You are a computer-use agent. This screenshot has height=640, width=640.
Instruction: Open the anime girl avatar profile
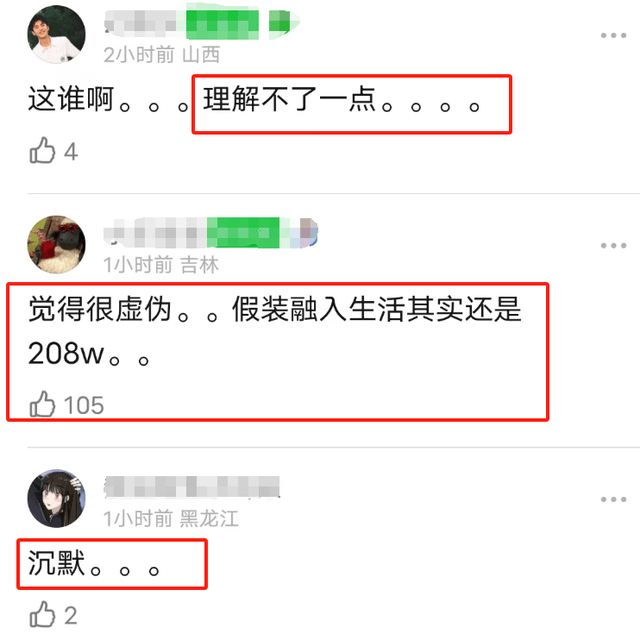[56, 498]
